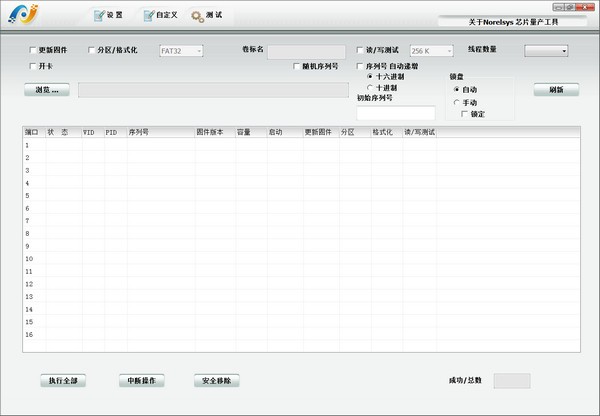Screen dimensions: 600x416
Task: Select port row 14
Action: click(x=302, y=309)
